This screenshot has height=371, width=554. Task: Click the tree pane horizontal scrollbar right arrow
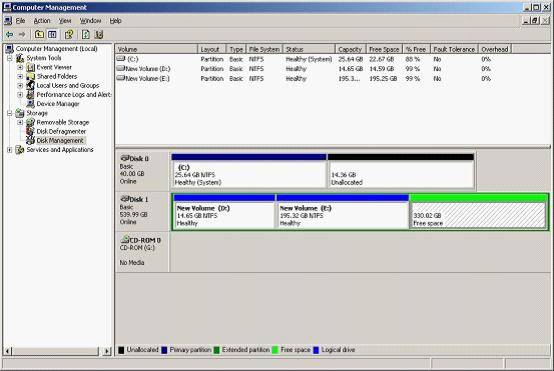point(107,351)
